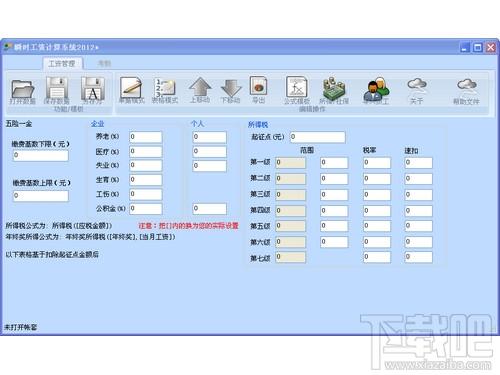Click 第三级 range upper bound field
Screen dimensions: 500x375
click(334, 195)
